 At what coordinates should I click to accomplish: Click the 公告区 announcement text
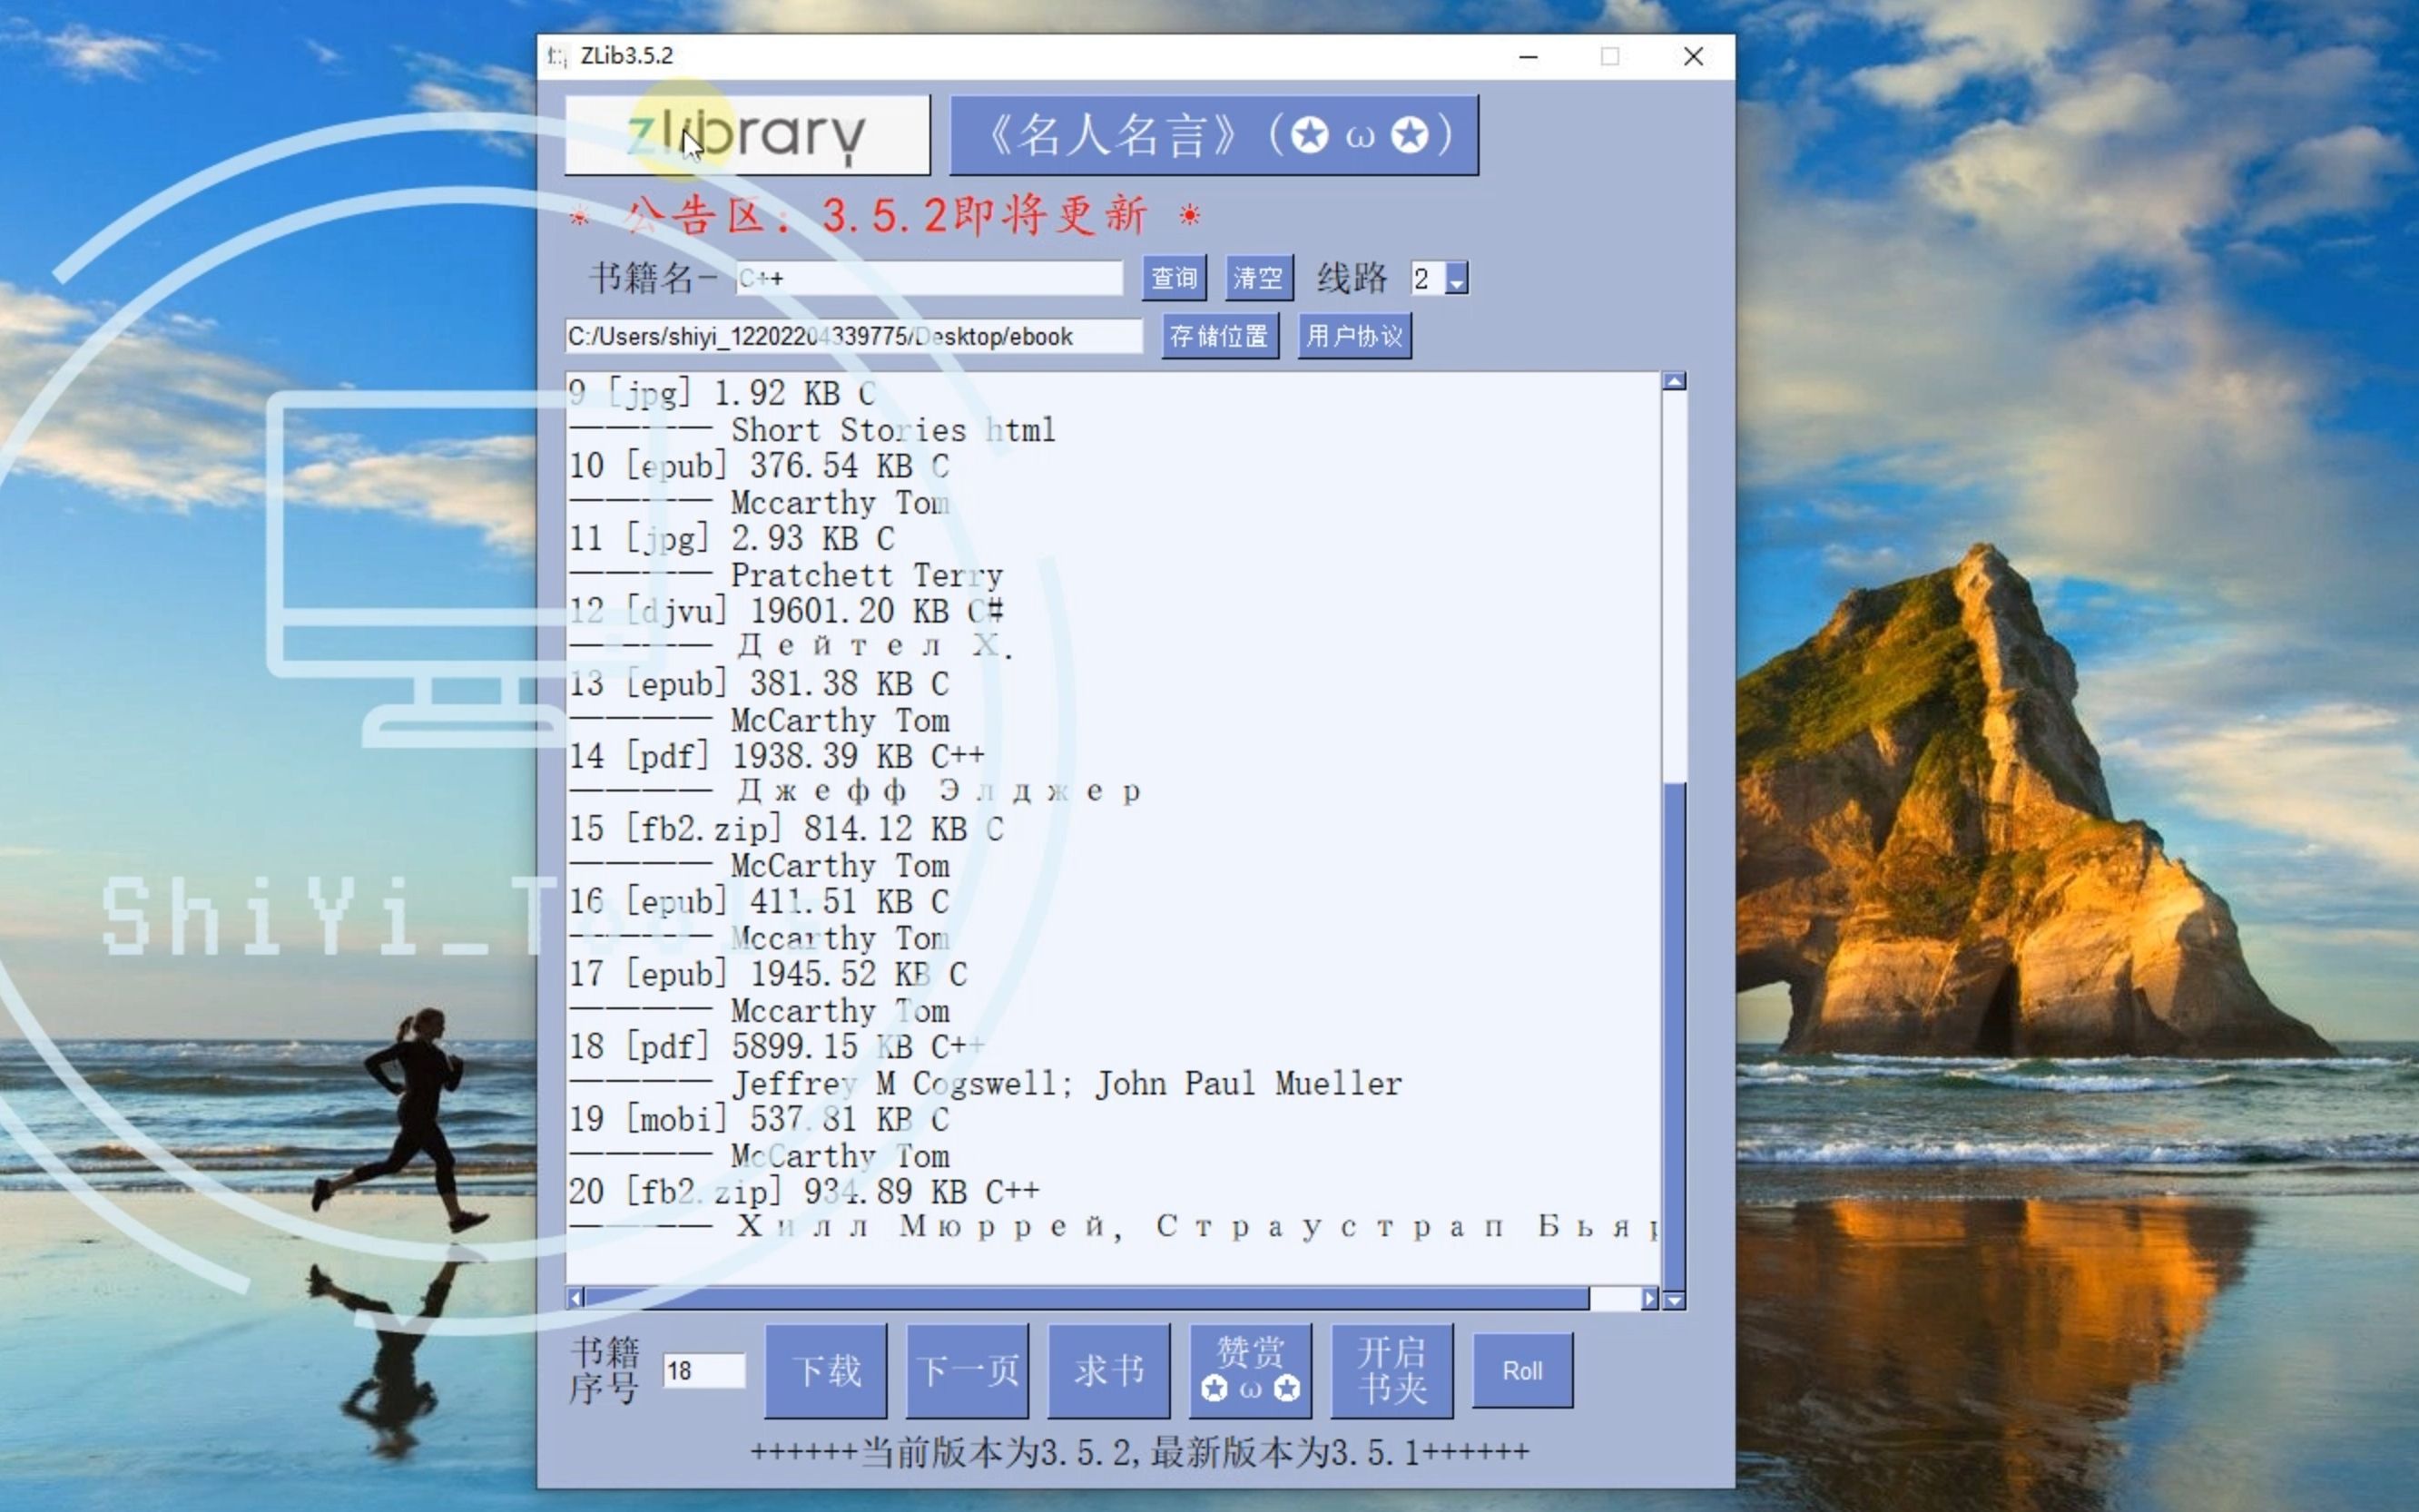point(886,215)
